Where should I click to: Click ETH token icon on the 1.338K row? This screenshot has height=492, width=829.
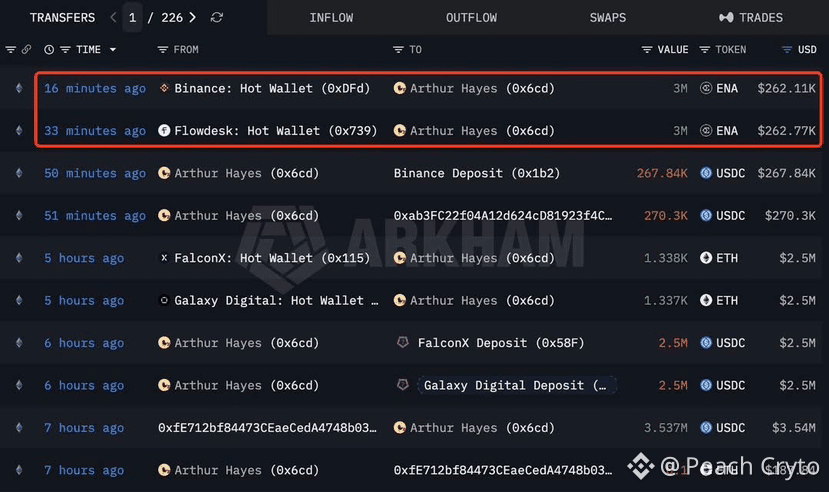(x=706, y=258)
